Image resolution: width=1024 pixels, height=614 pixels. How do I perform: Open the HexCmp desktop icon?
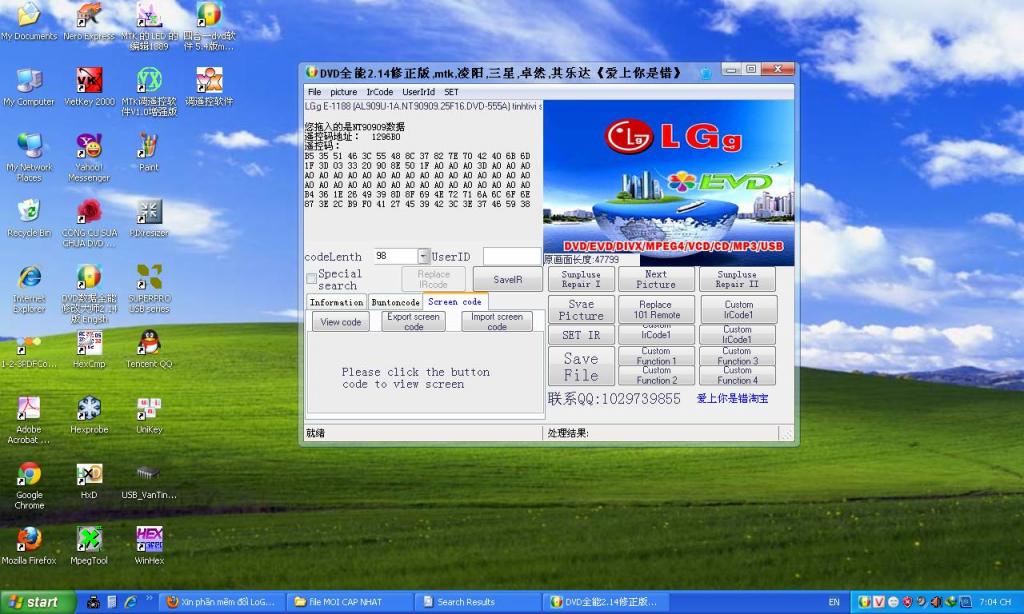(x=89, y=344)
